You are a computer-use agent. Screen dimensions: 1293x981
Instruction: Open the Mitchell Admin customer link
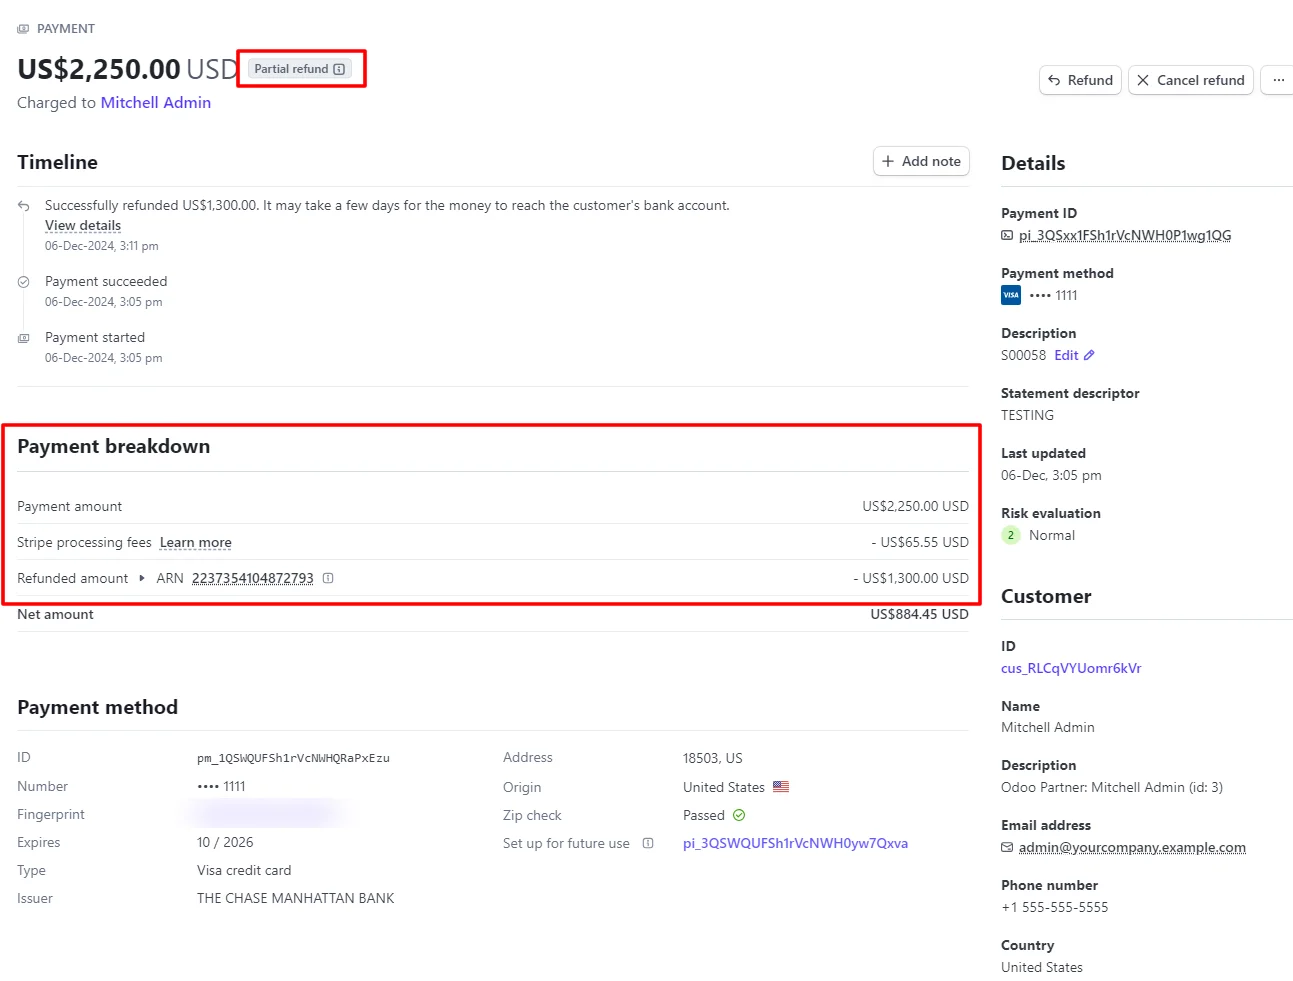point(156,102)
